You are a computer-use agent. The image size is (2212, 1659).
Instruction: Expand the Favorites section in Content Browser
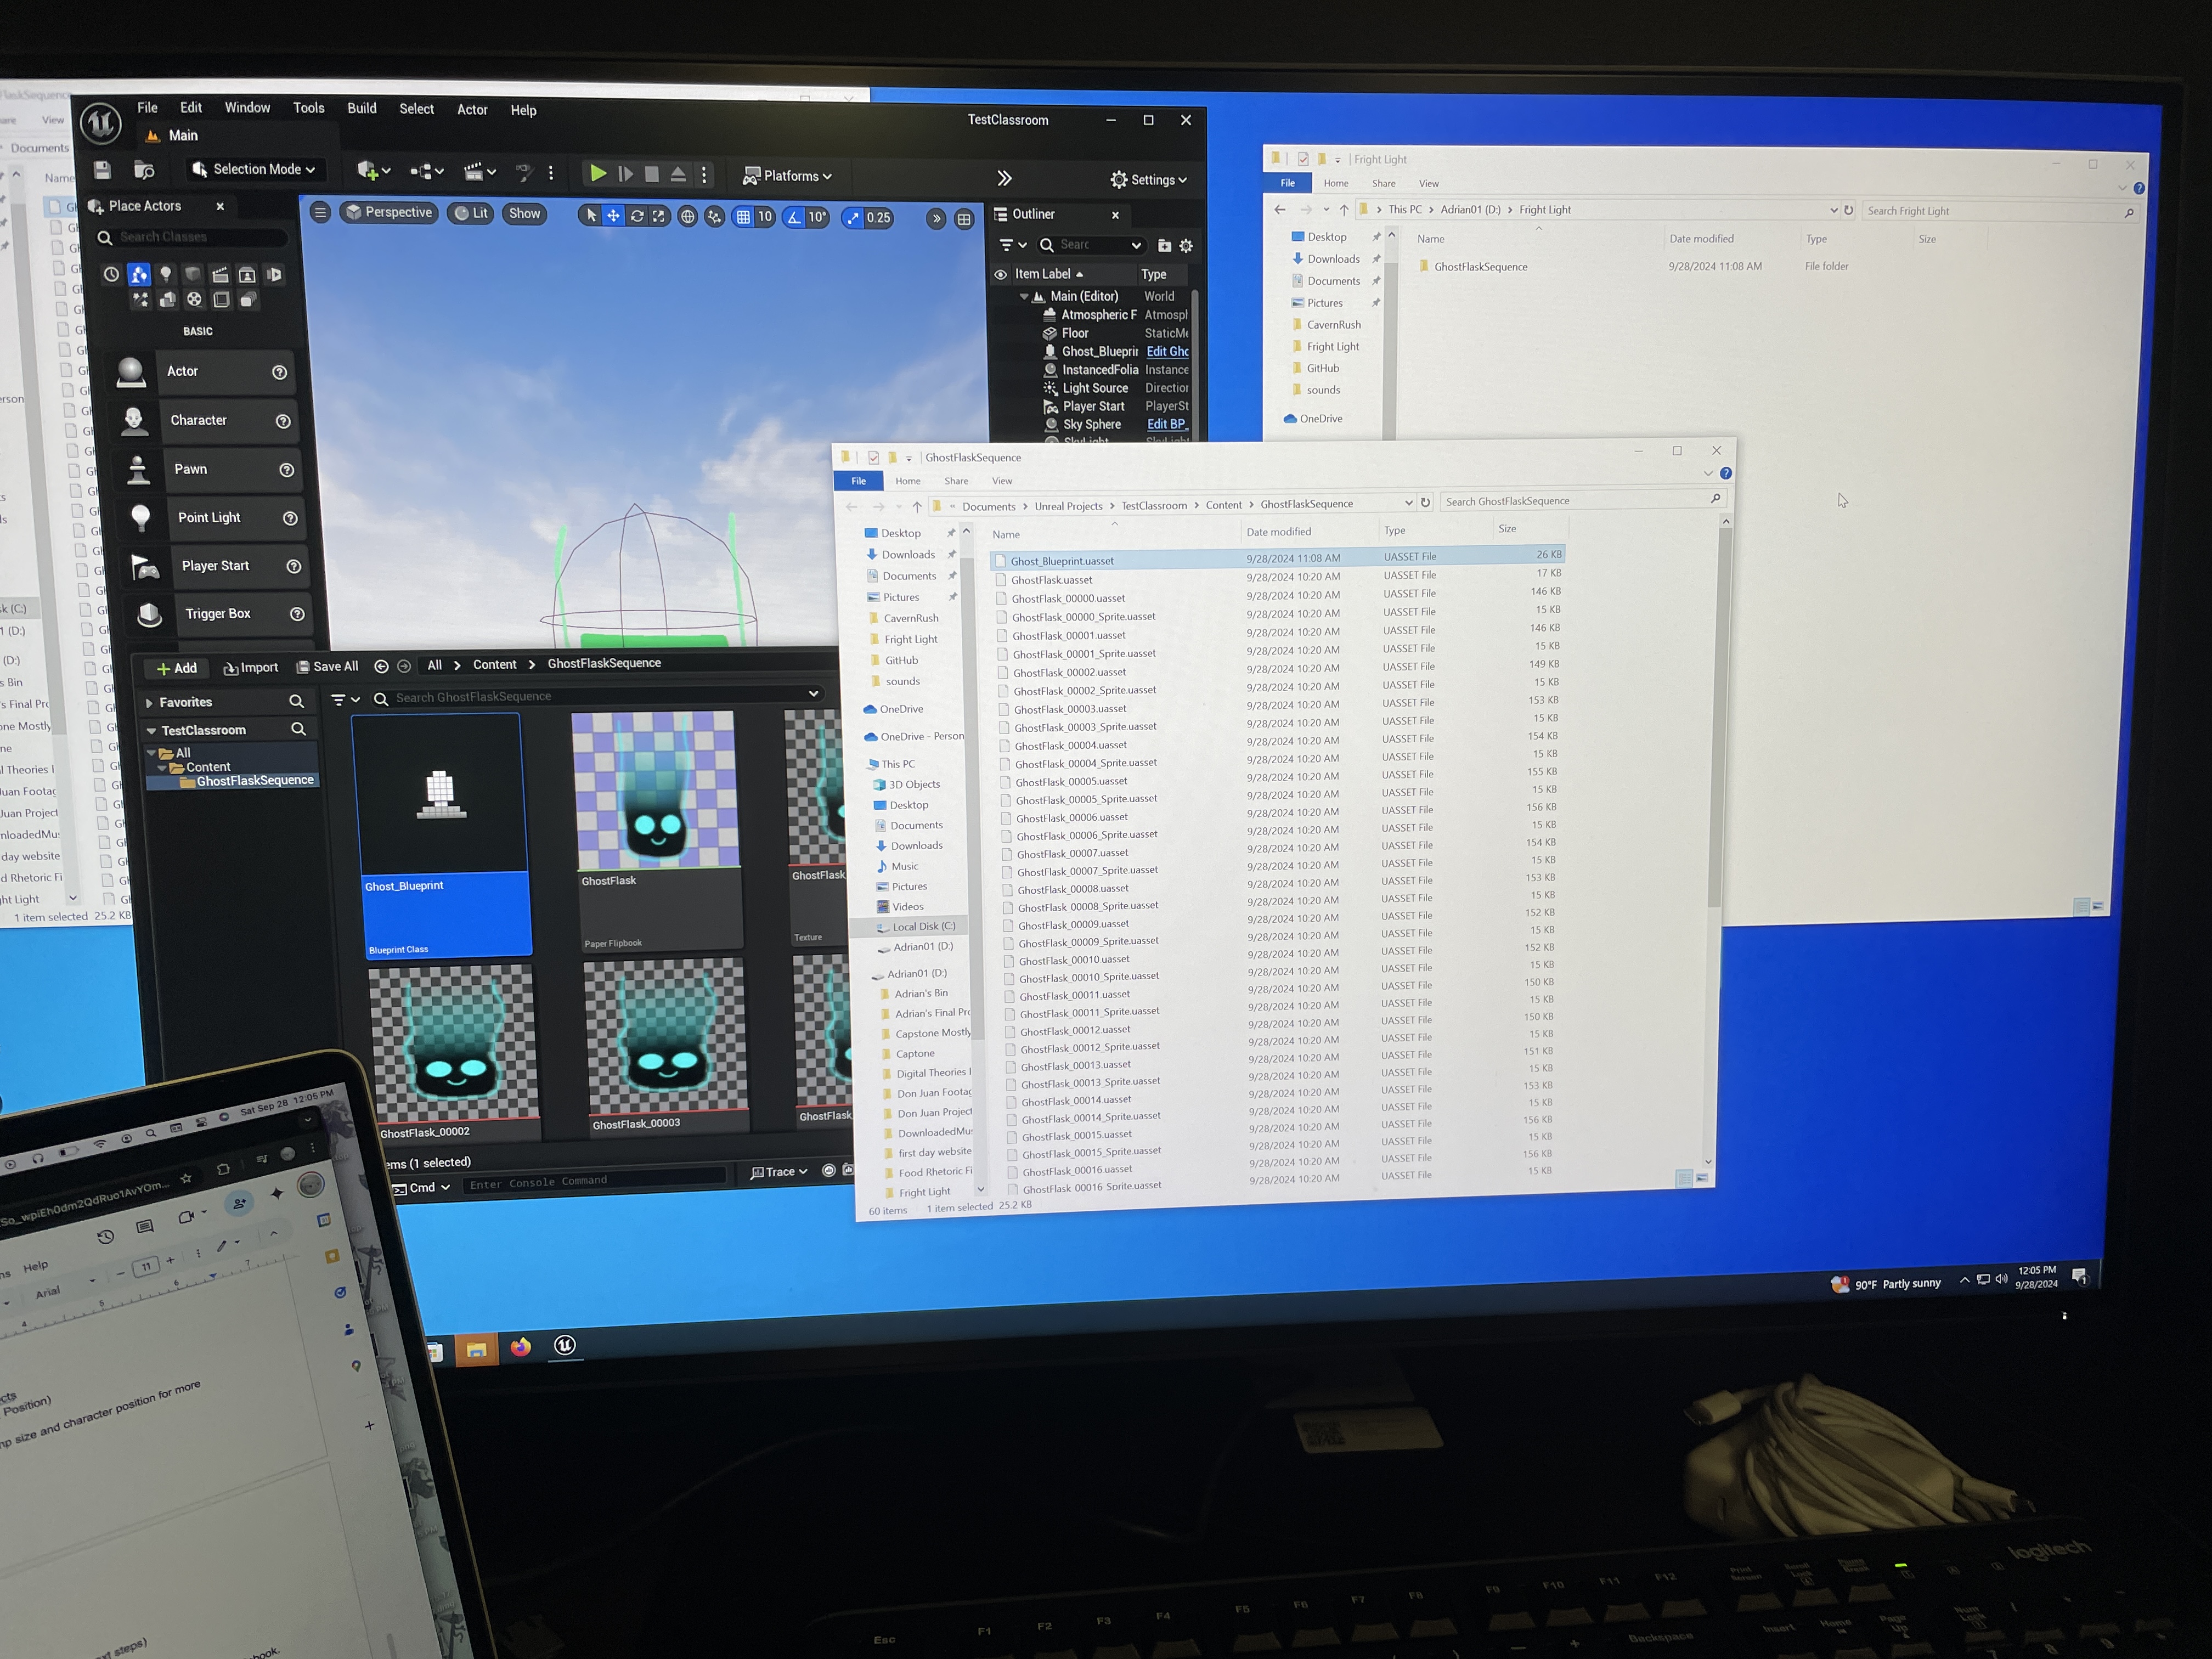(149, 703)
